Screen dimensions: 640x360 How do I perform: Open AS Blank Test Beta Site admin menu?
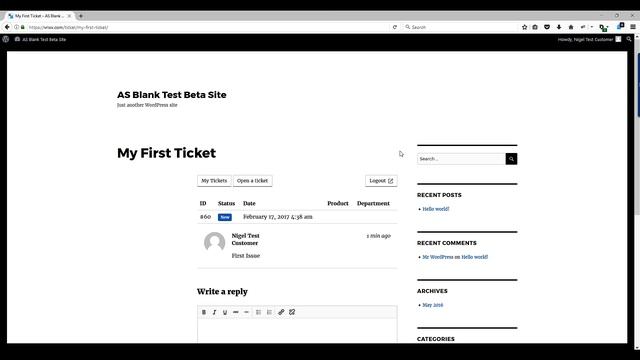point(40,39)
